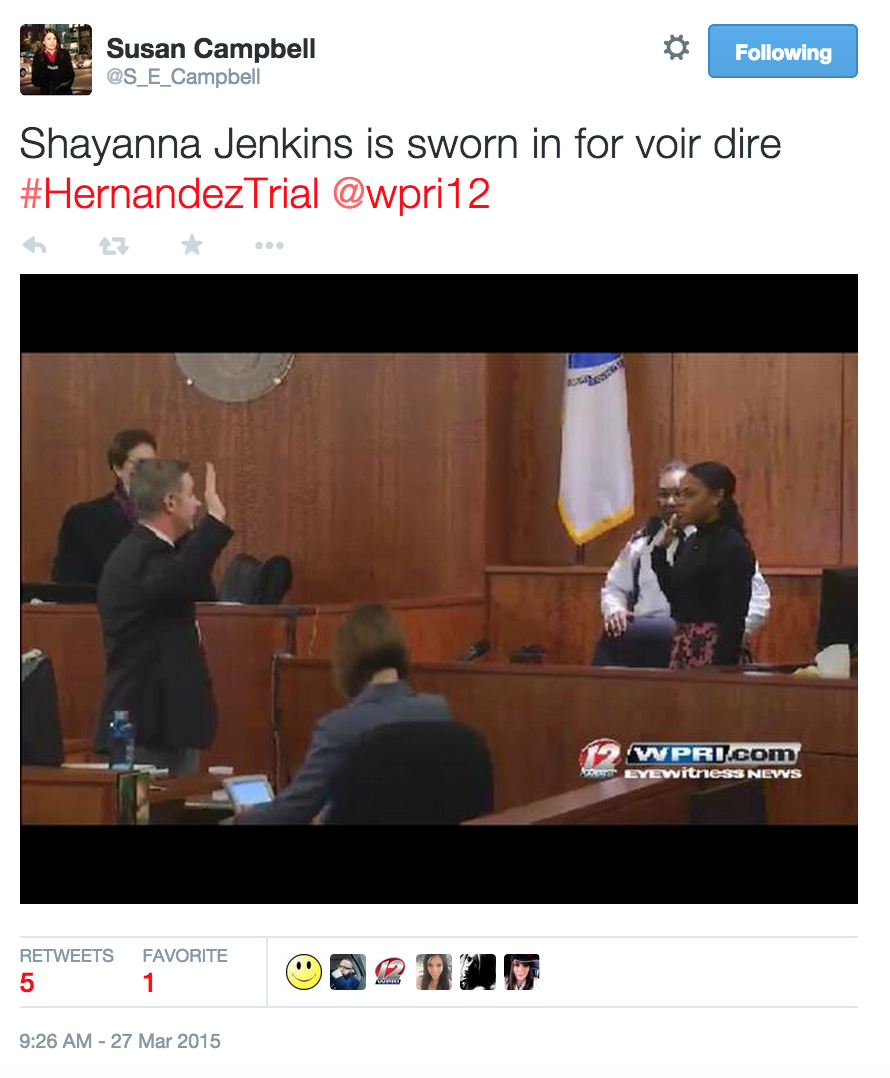Click the @S_E_Campbell handle
The height and width of the screenshot is (1078, 890).
[x=183, y=77]
